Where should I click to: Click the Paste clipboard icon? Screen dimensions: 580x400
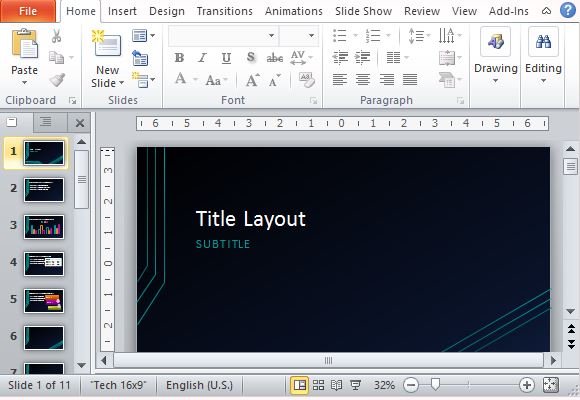tap(24, 44)
